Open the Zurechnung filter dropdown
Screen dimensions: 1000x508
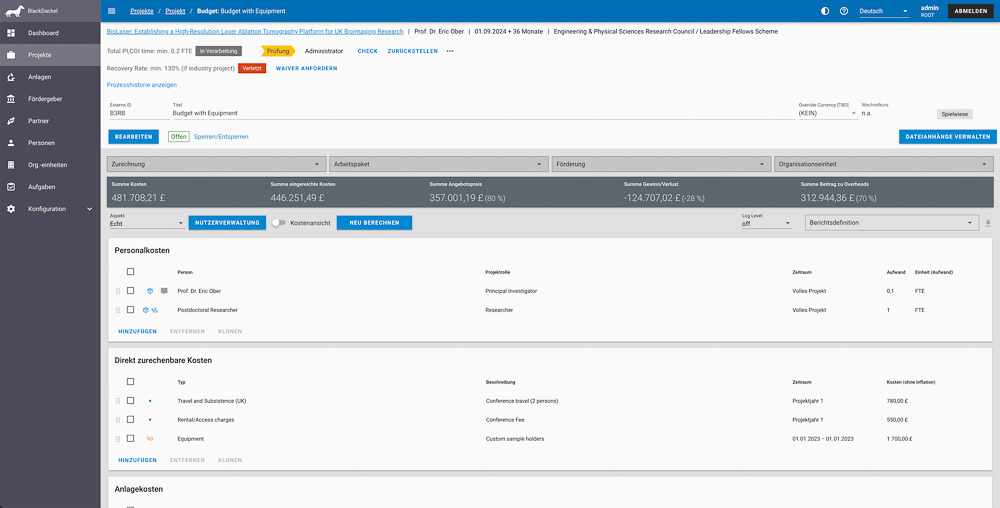coord(216,164)
